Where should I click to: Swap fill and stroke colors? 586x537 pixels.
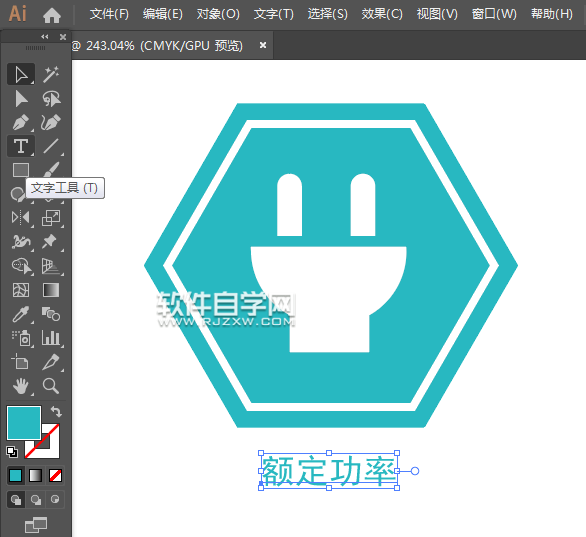pos(56,411)
